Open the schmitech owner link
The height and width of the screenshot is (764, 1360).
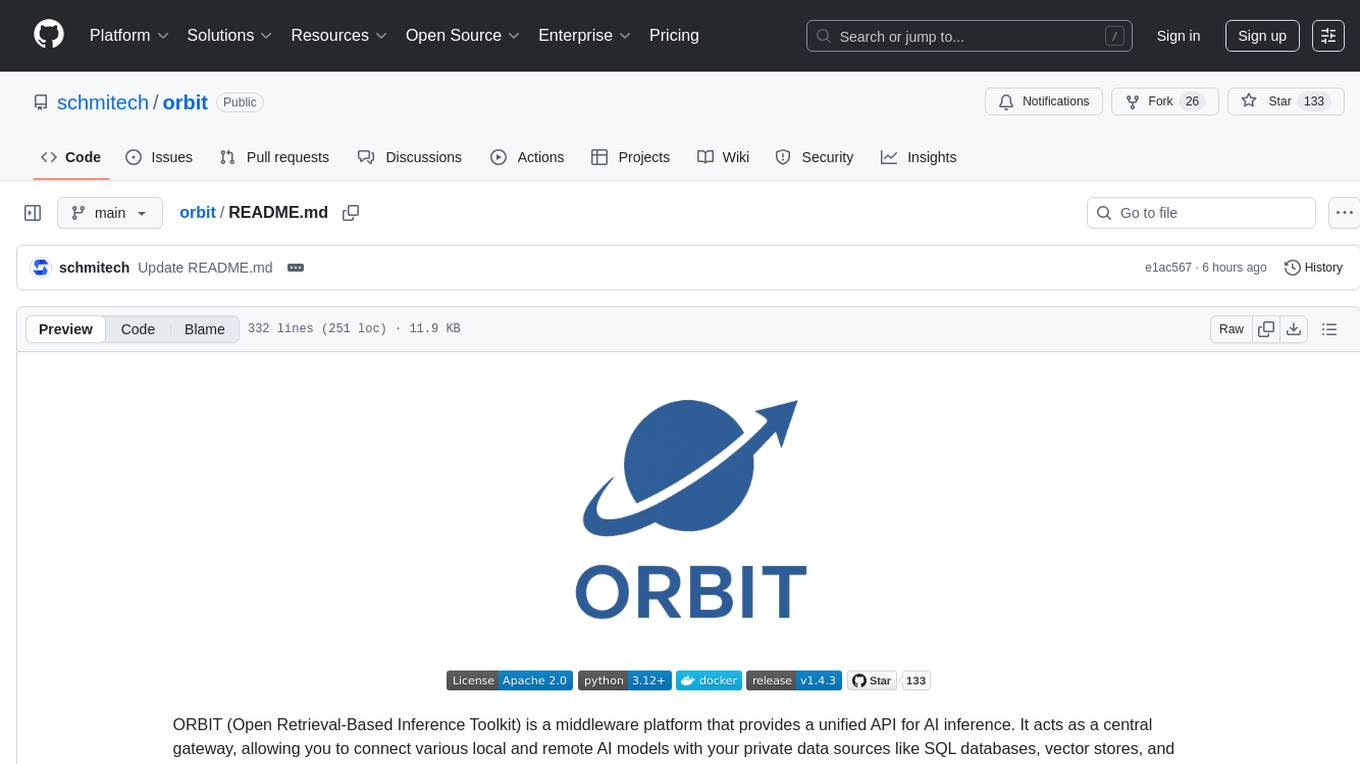[103, 102]
